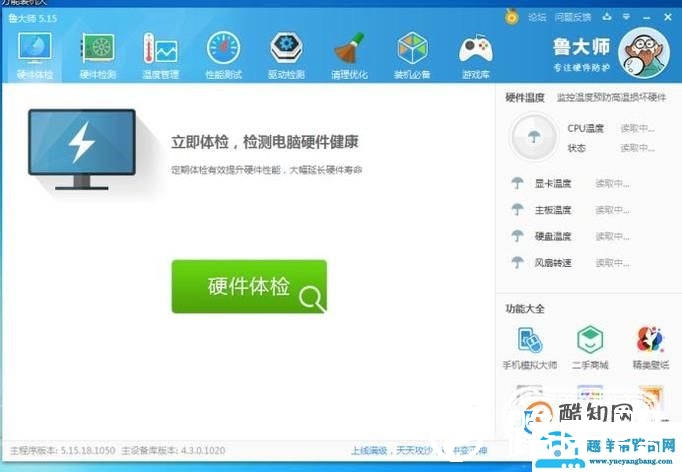This screenshot has height=472, width=682.
Task: Click the 鲁大师 cartoon avatar
Action: tap(644, 52)
